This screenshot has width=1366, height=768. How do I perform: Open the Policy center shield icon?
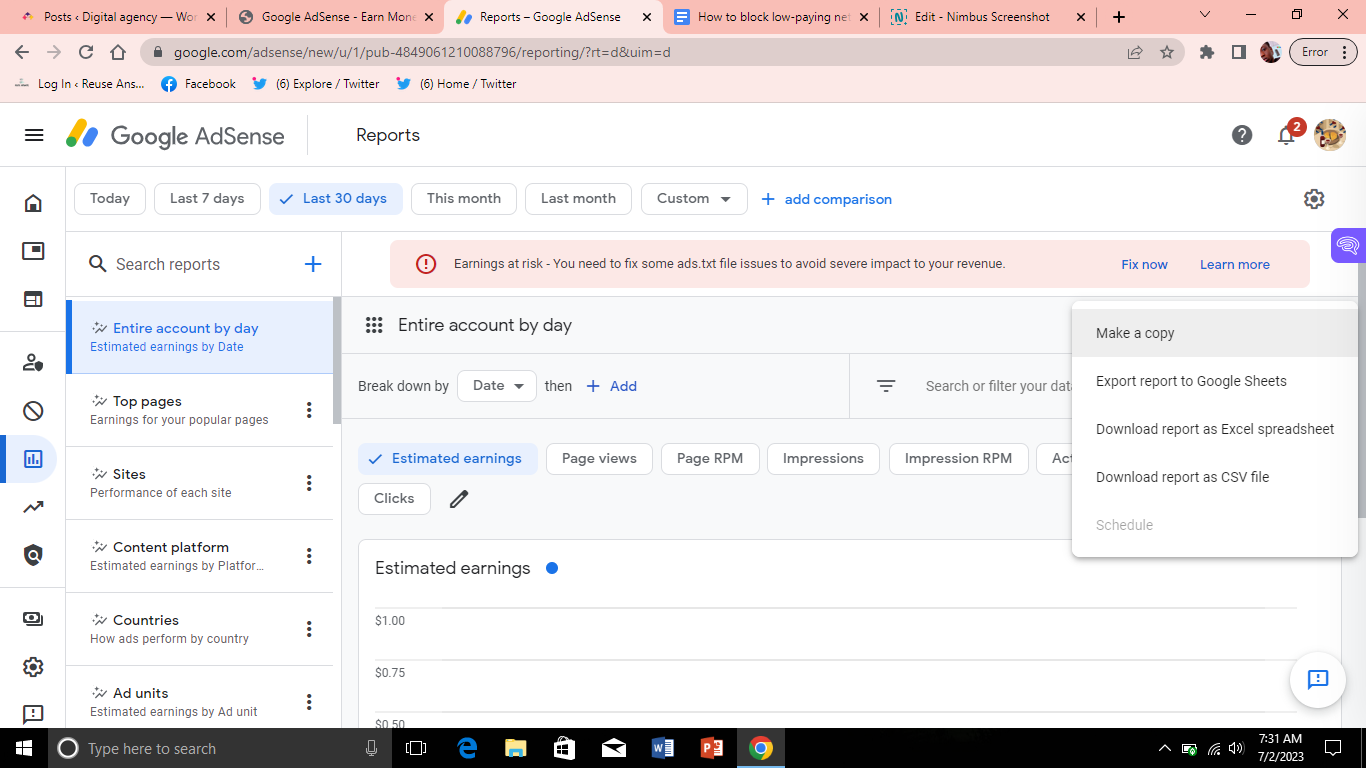pos(33,555)
